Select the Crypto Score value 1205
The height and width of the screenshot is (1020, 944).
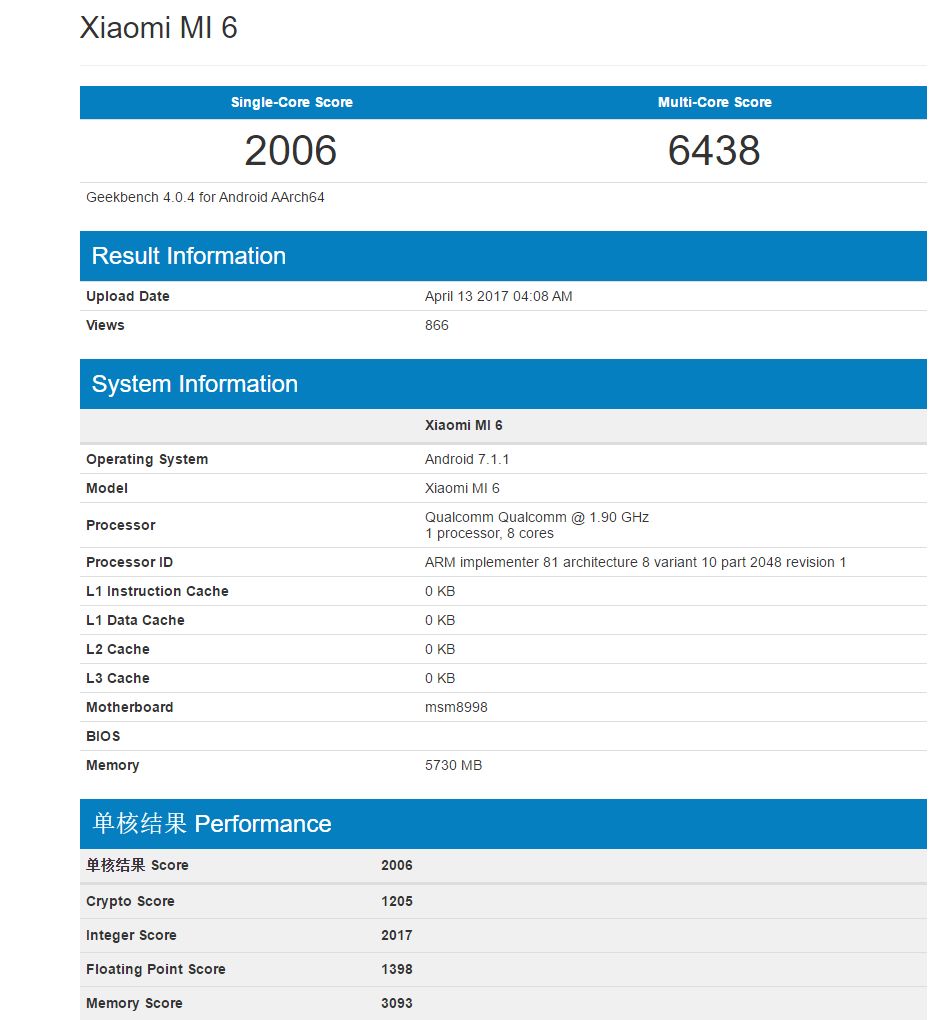coord(397,901)
